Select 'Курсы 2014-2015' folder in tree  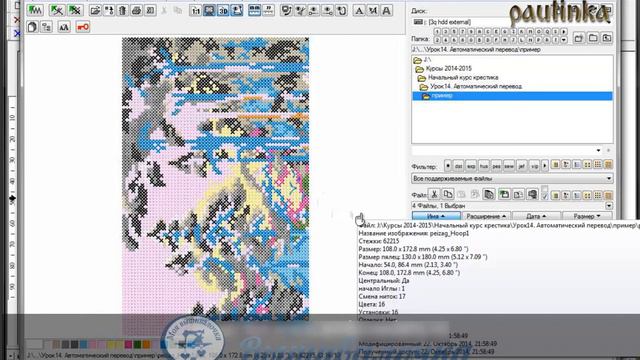point(448,69)
